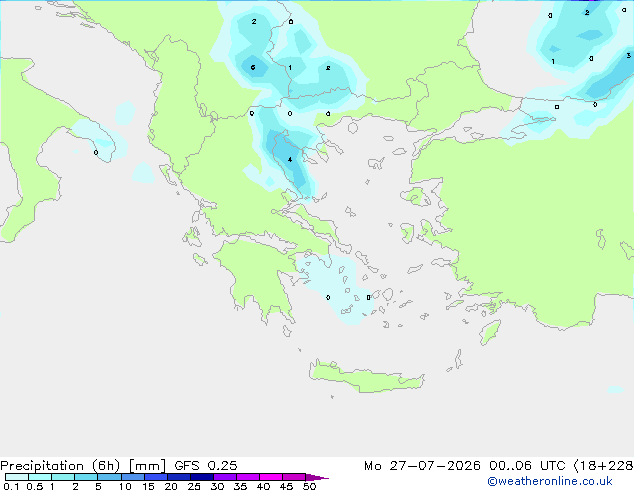
Task: Pick the 30–35 mm purple legend swatch
Action: [224, 477]
